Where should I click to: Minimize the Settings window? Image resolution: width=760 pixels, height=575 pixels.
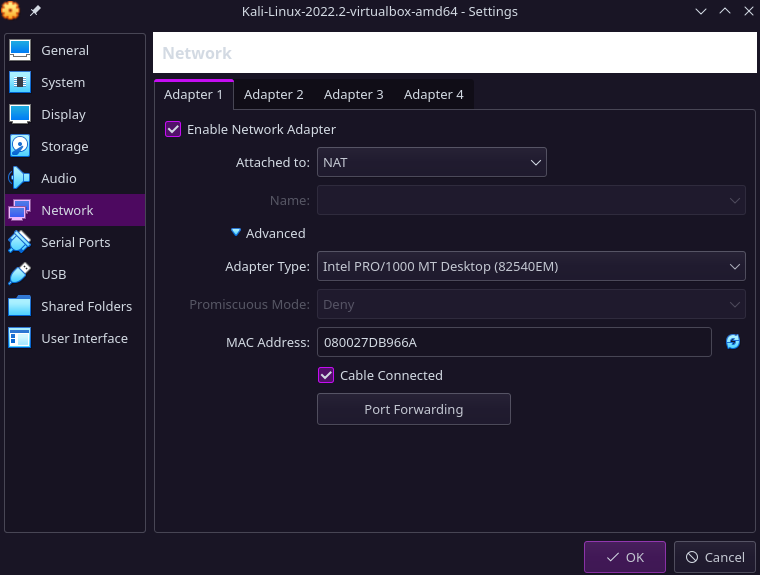pos(701,11)
